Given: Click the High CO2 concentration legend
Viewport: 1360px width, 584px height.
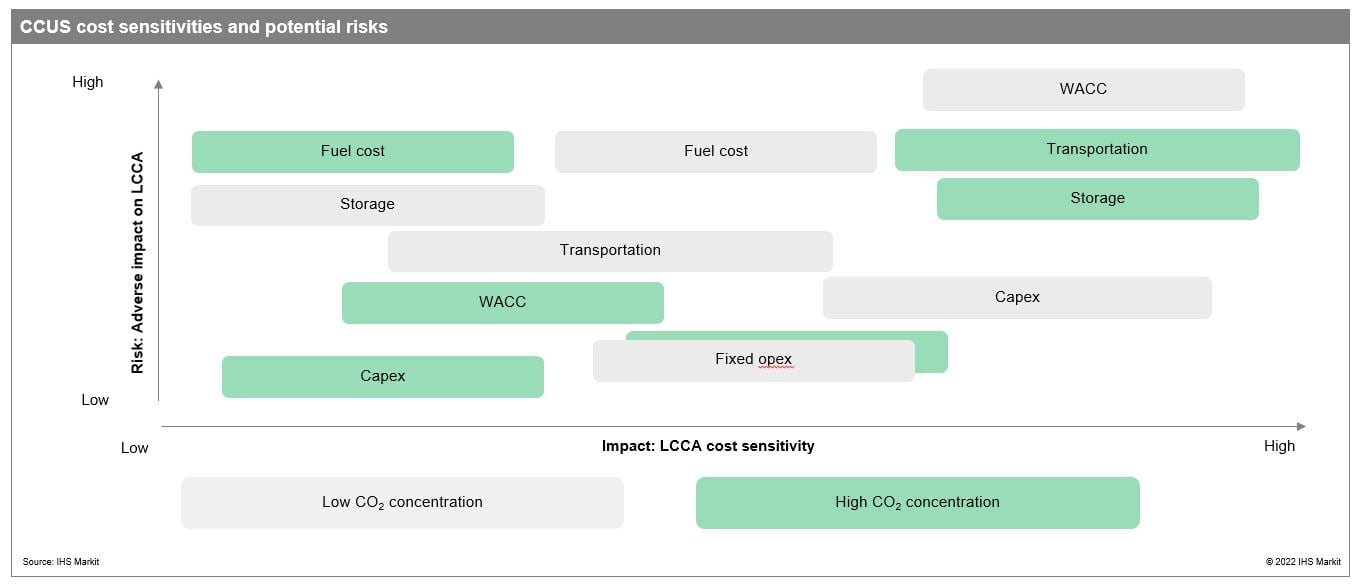Looking at the screenshot, I should pyautogui.click(x=917, y=502).
